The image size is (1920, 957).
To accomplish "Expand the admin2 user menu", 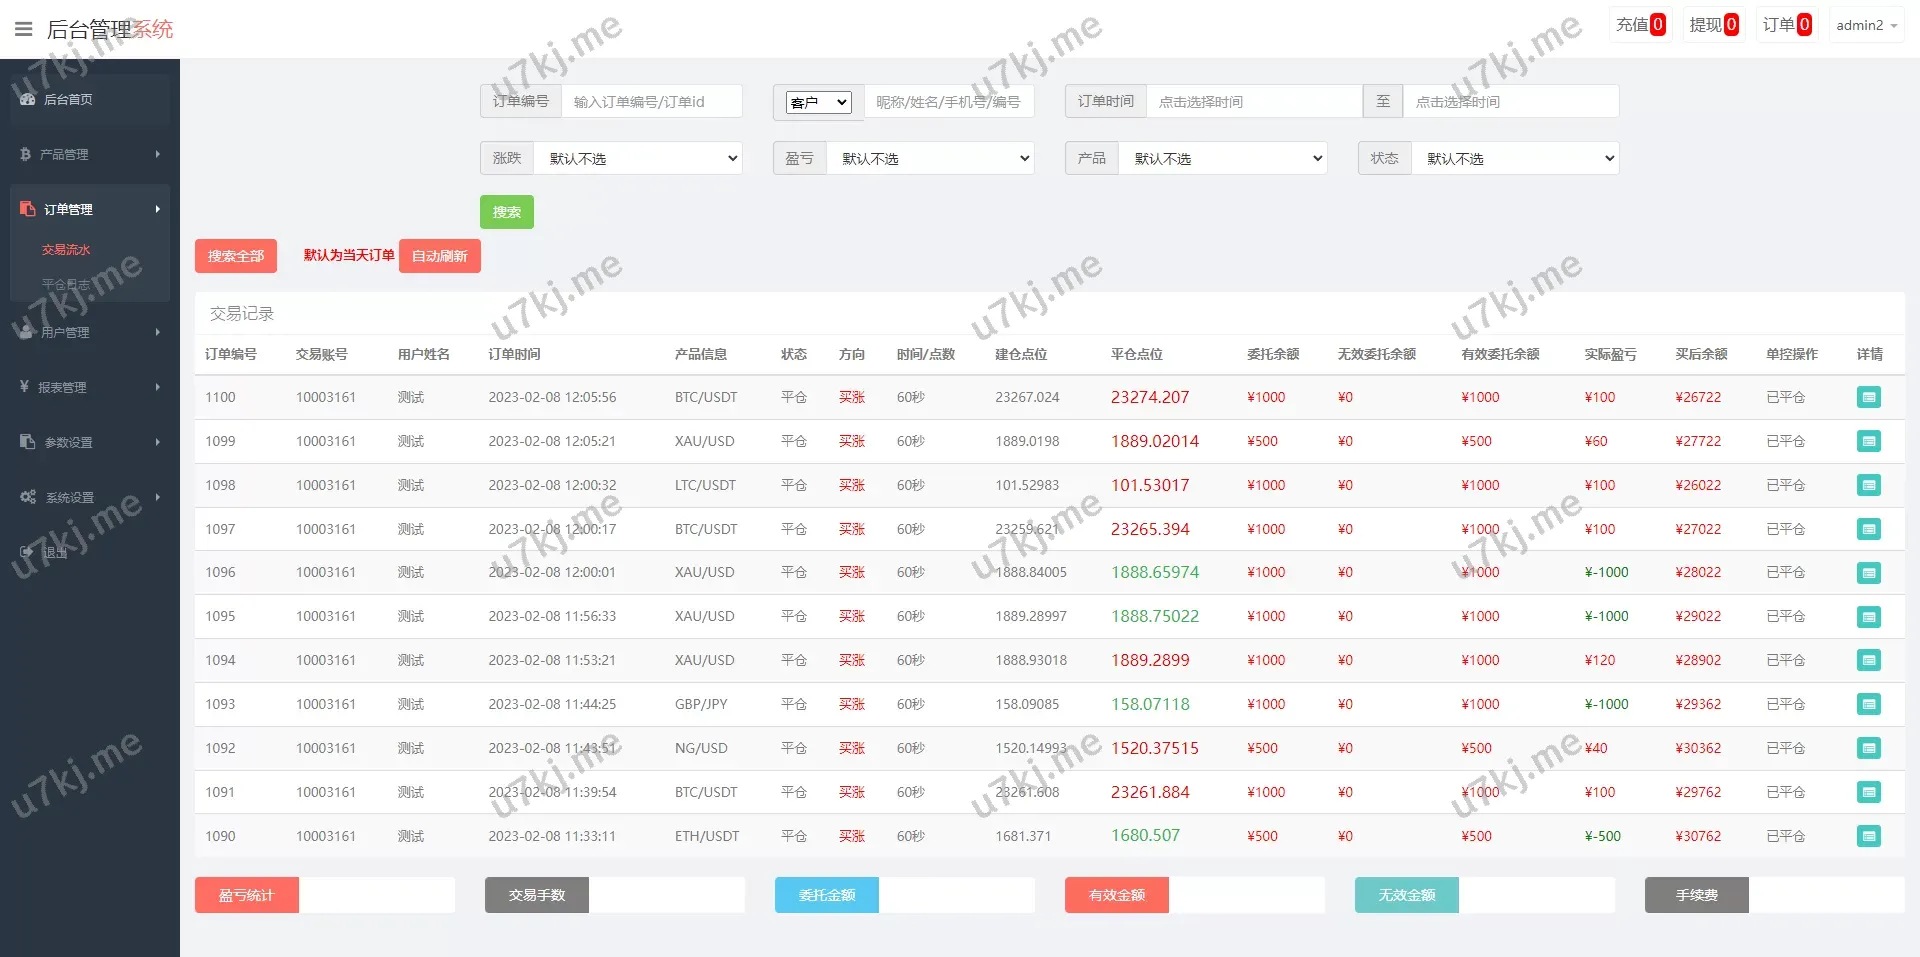I will point(1866,25).
